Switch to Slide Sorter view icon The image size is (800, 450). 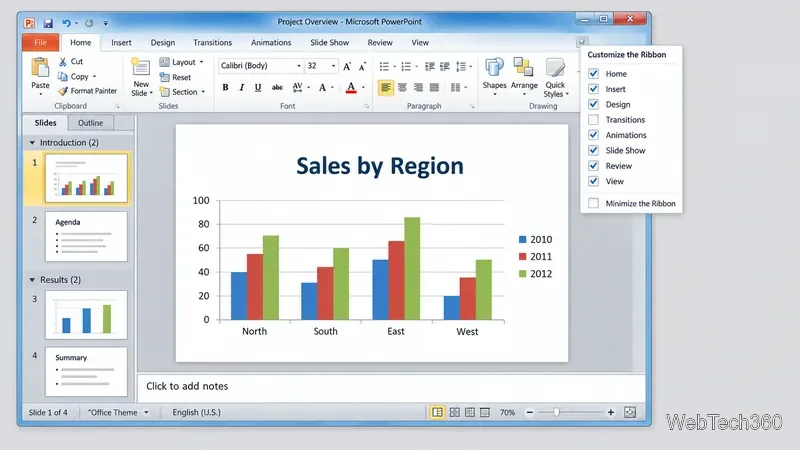click(x=455, y=412)
